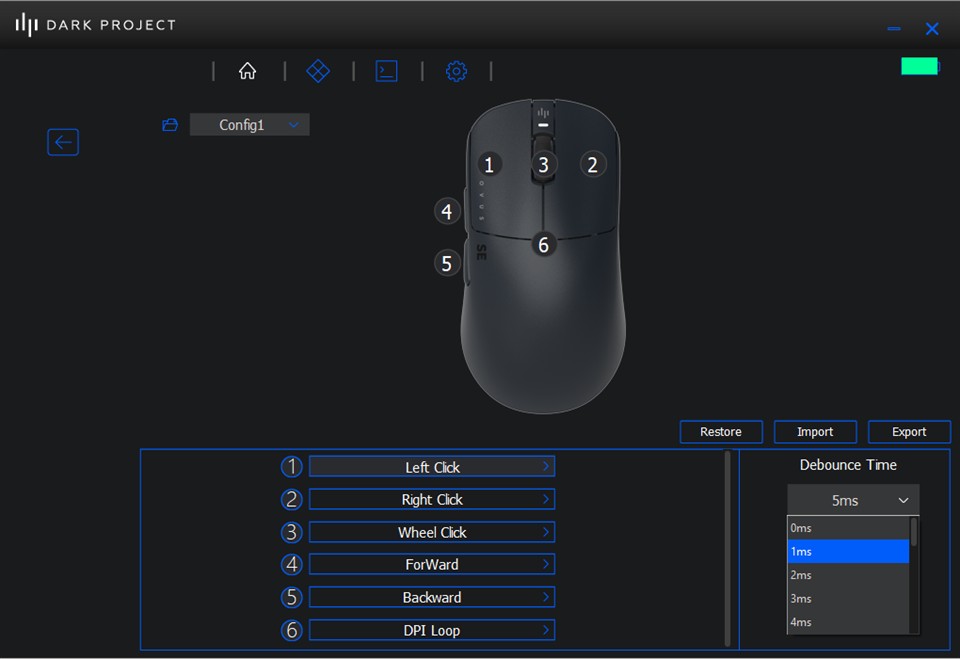960x659 pixels.
Task: Expand the Config1 profile dropdown
Action: (x=250, y=125)
